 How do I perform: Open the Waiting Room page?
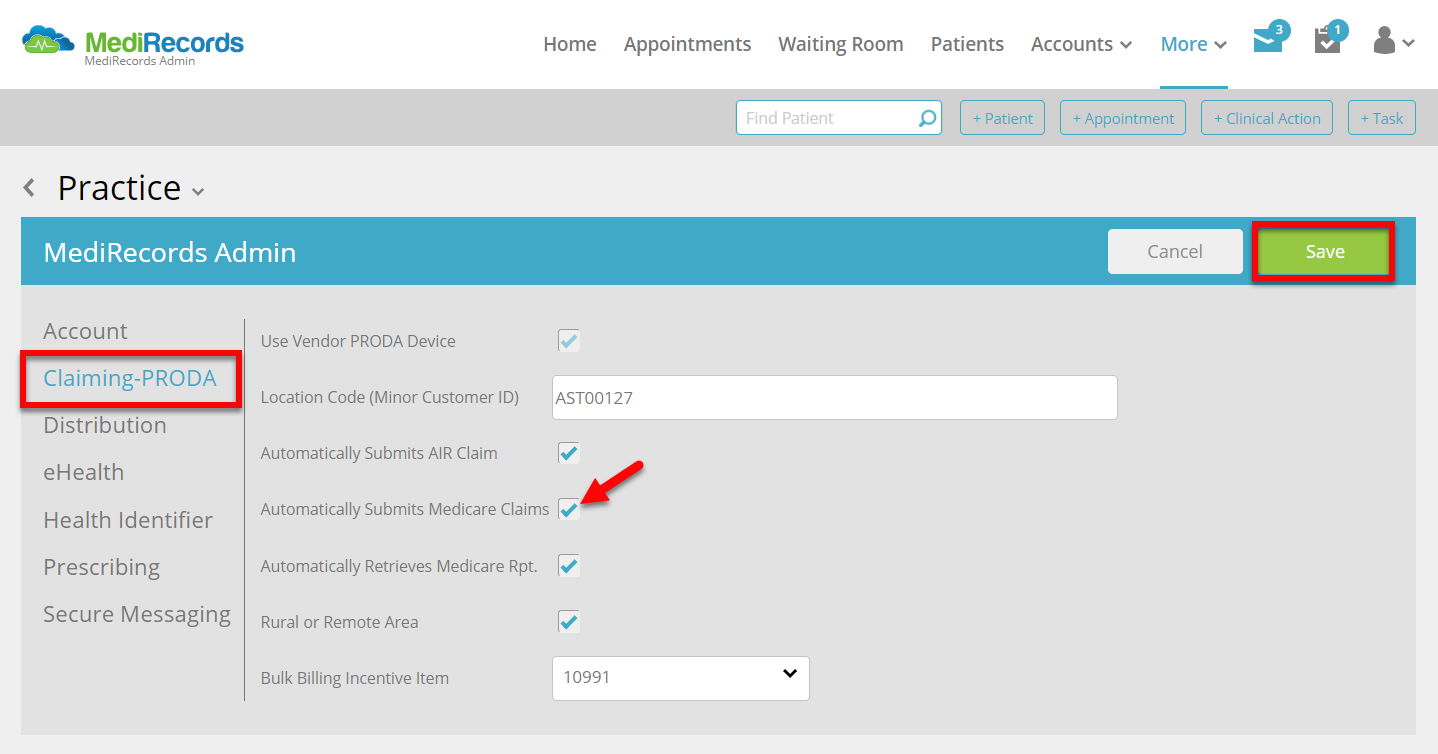pyautogui.click(x=841, y=44)
